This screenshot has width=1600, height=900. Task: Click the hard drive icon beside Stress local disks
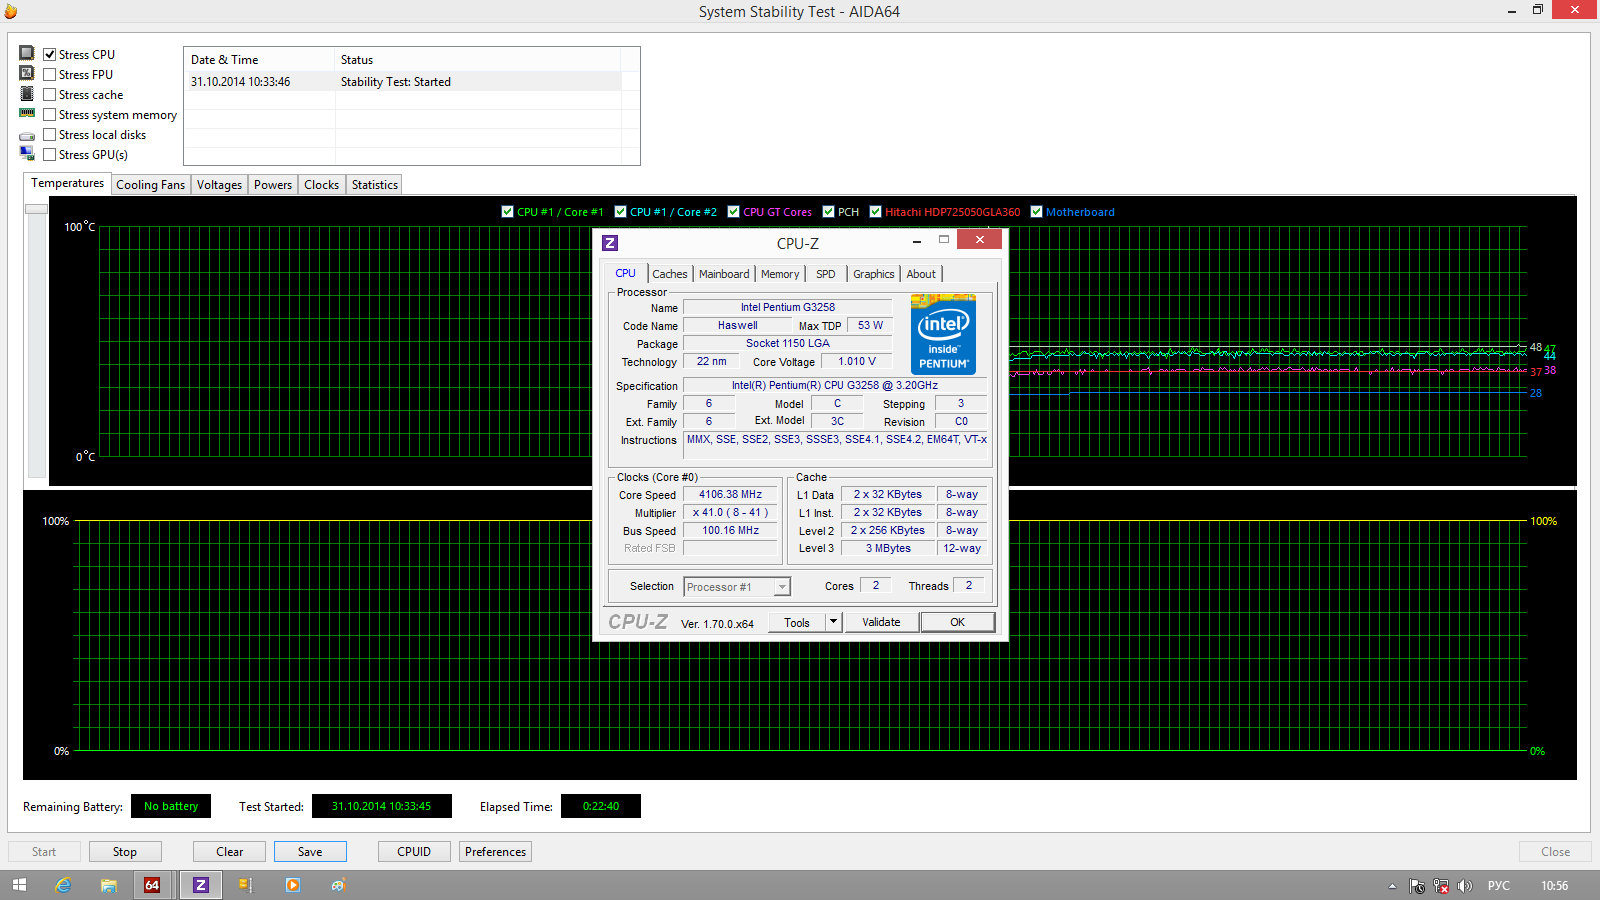click(27, 135)
